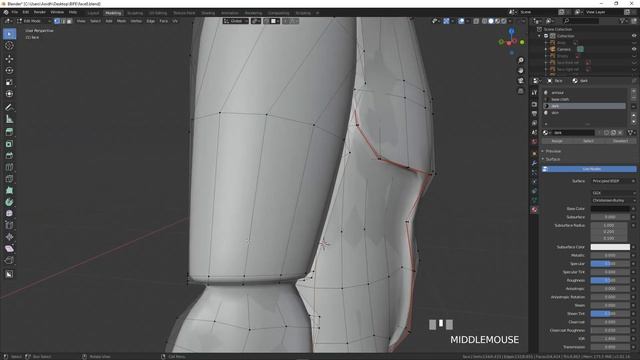Expand the Preview panel
This screenshot has width=640, height=360.
(553, 151)
